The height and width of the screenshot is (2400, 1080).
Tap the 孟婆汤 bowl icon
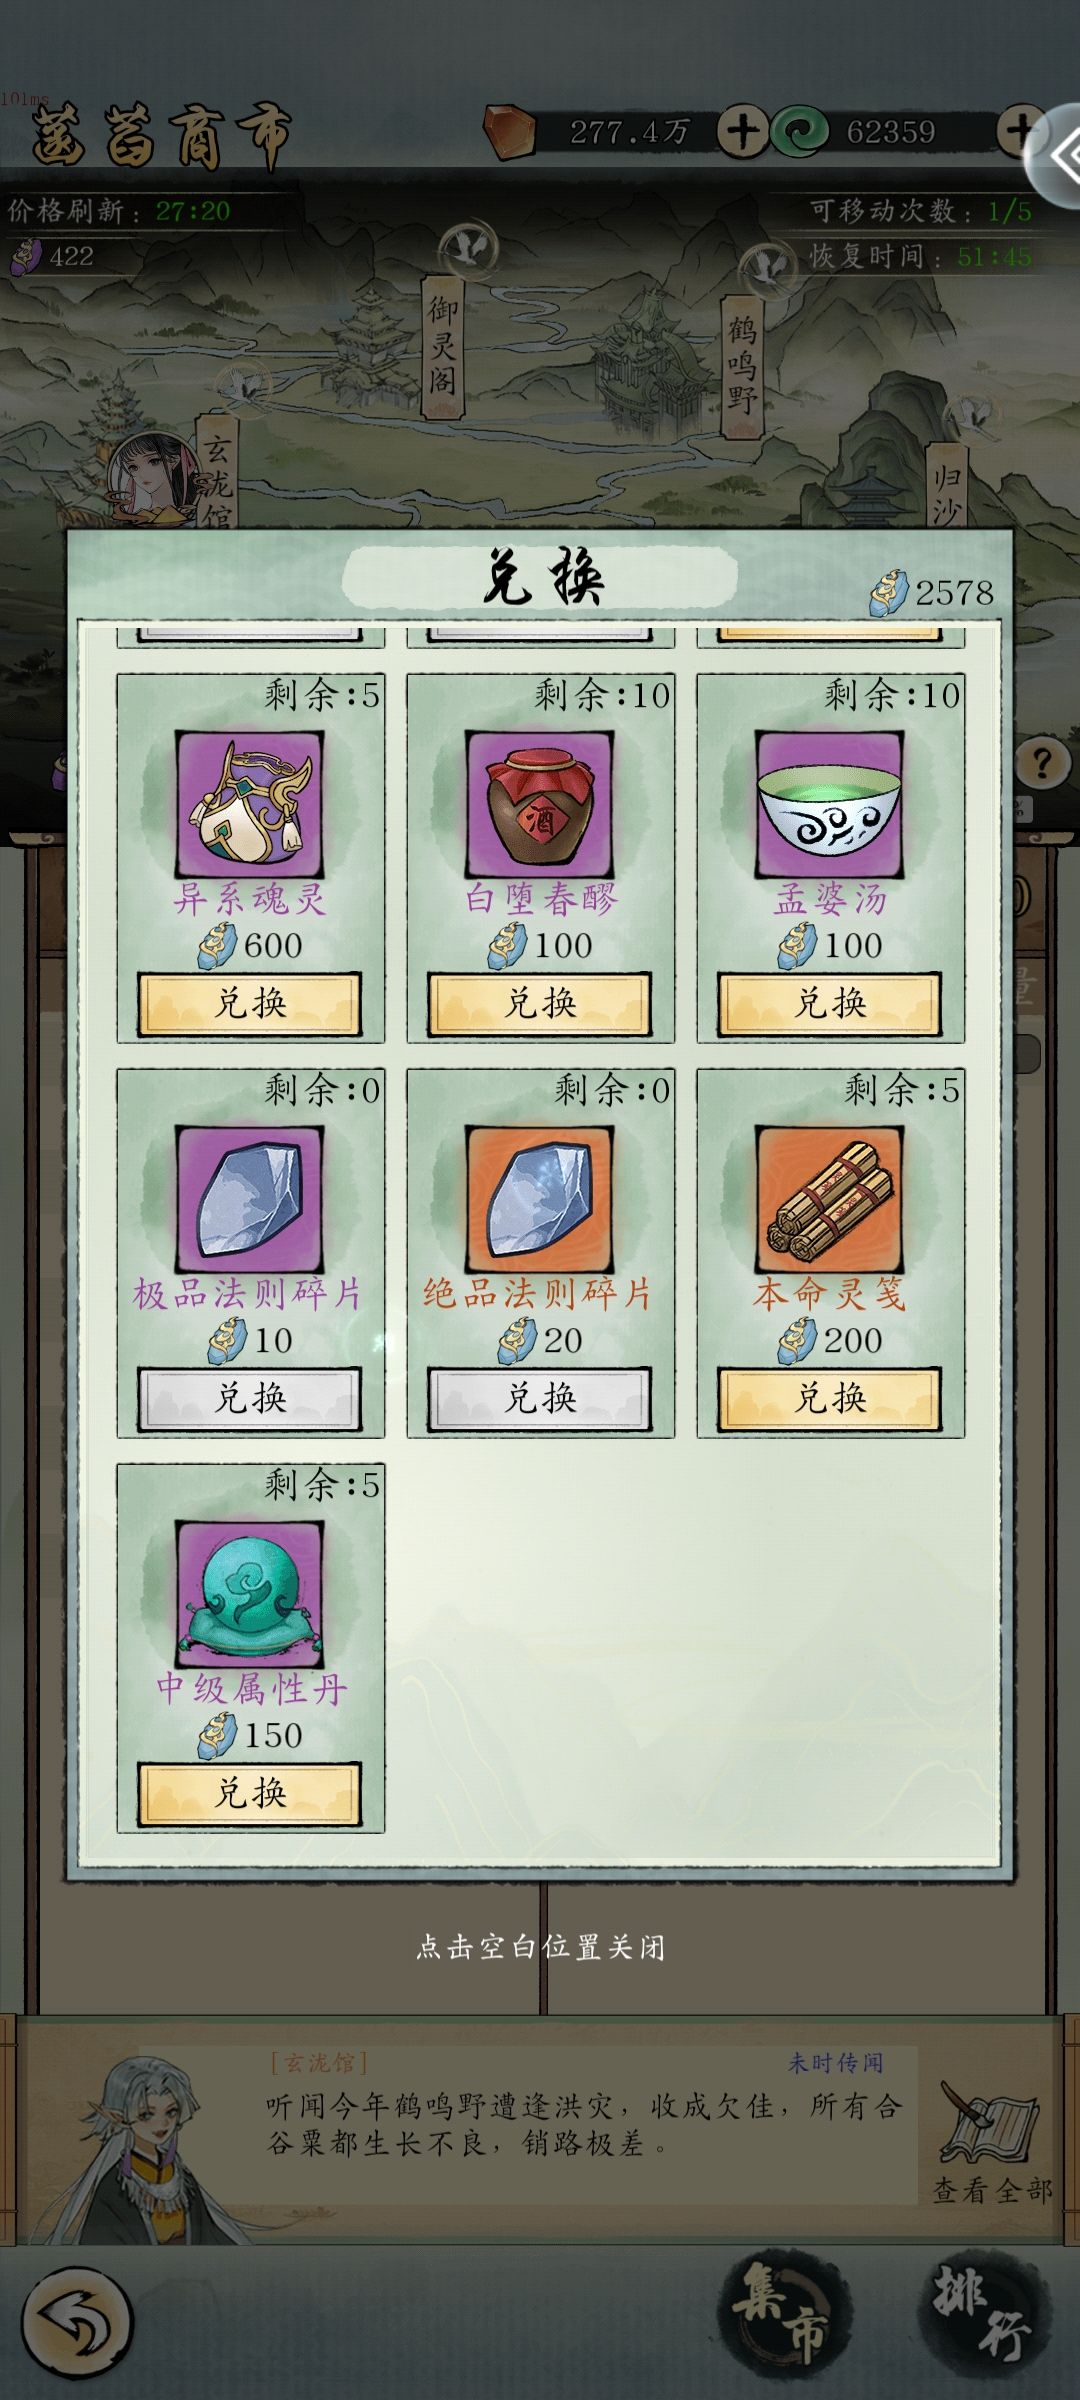pos(829,804)
